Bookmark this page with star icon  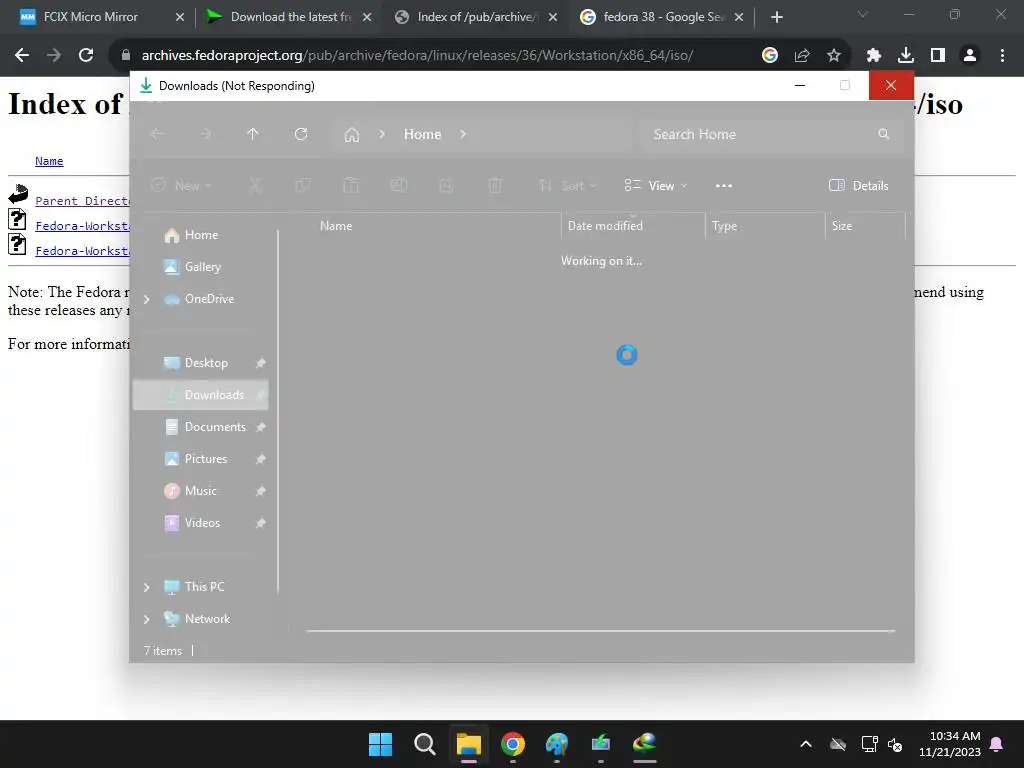[x=834, y=56]
